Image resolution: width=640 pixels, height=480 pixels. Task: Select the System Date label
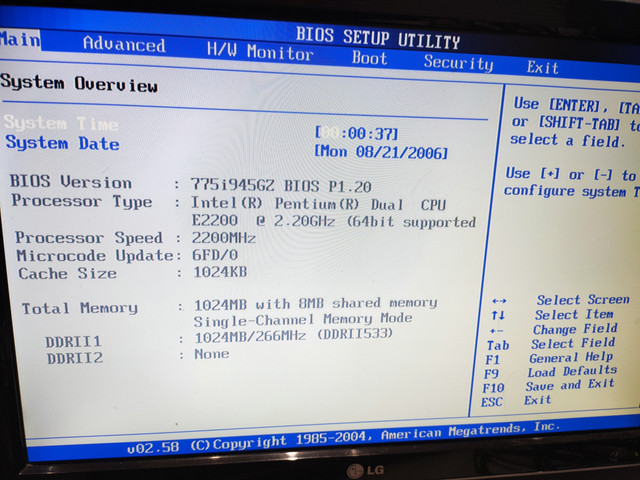click(62, 143)
